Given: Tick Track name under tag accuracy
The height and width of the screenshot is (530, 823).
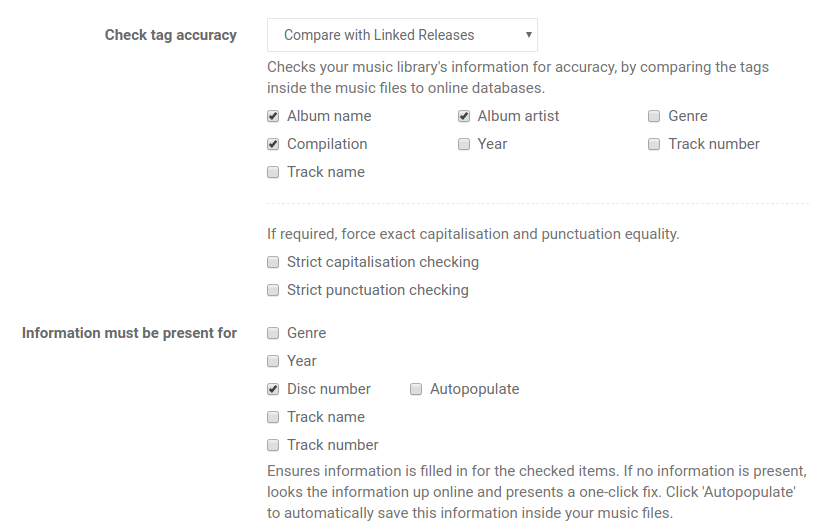Looking at the screenshot, I should [273, 172].
